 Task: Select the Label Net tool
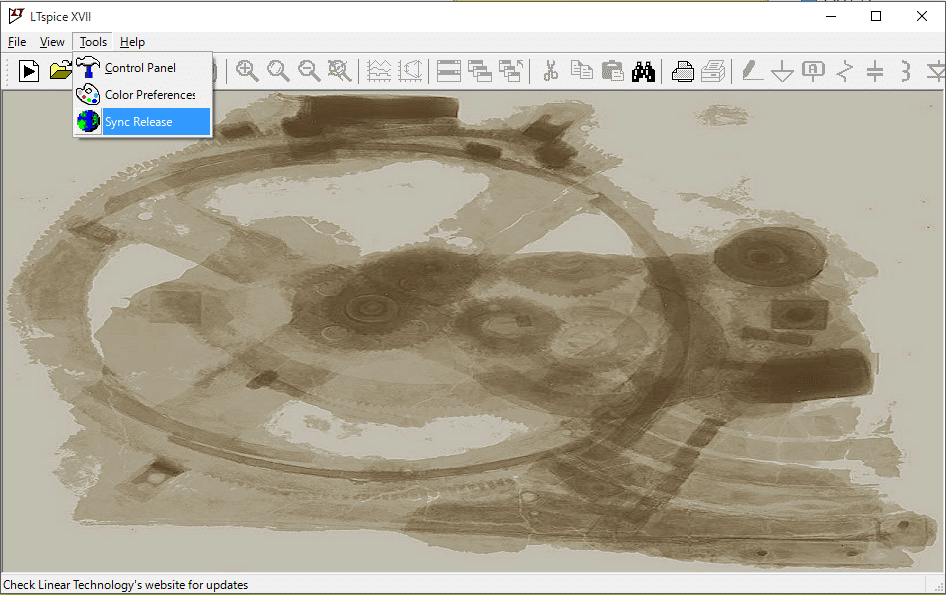pyautogui.click(x=813, y=71)
